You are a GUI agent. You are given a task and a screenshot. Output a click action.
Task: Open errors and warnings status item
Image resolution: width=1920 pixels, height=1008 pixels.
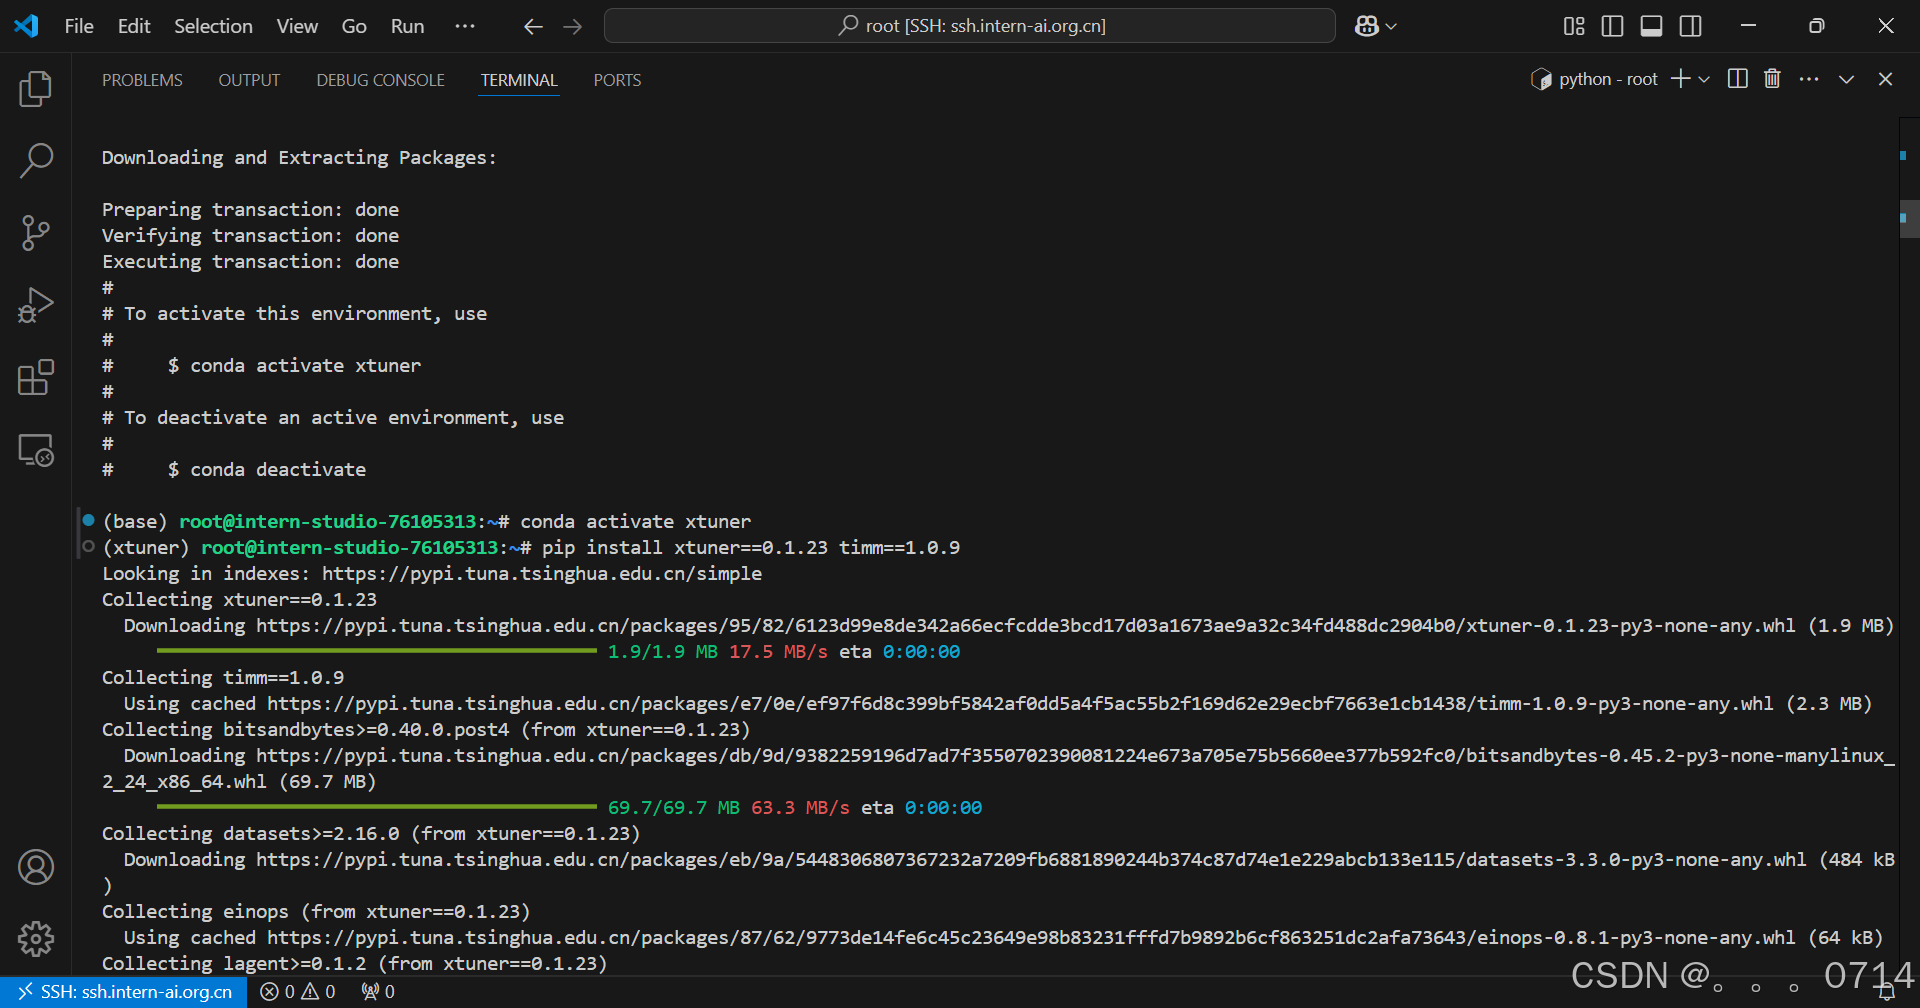coord(298,992)
